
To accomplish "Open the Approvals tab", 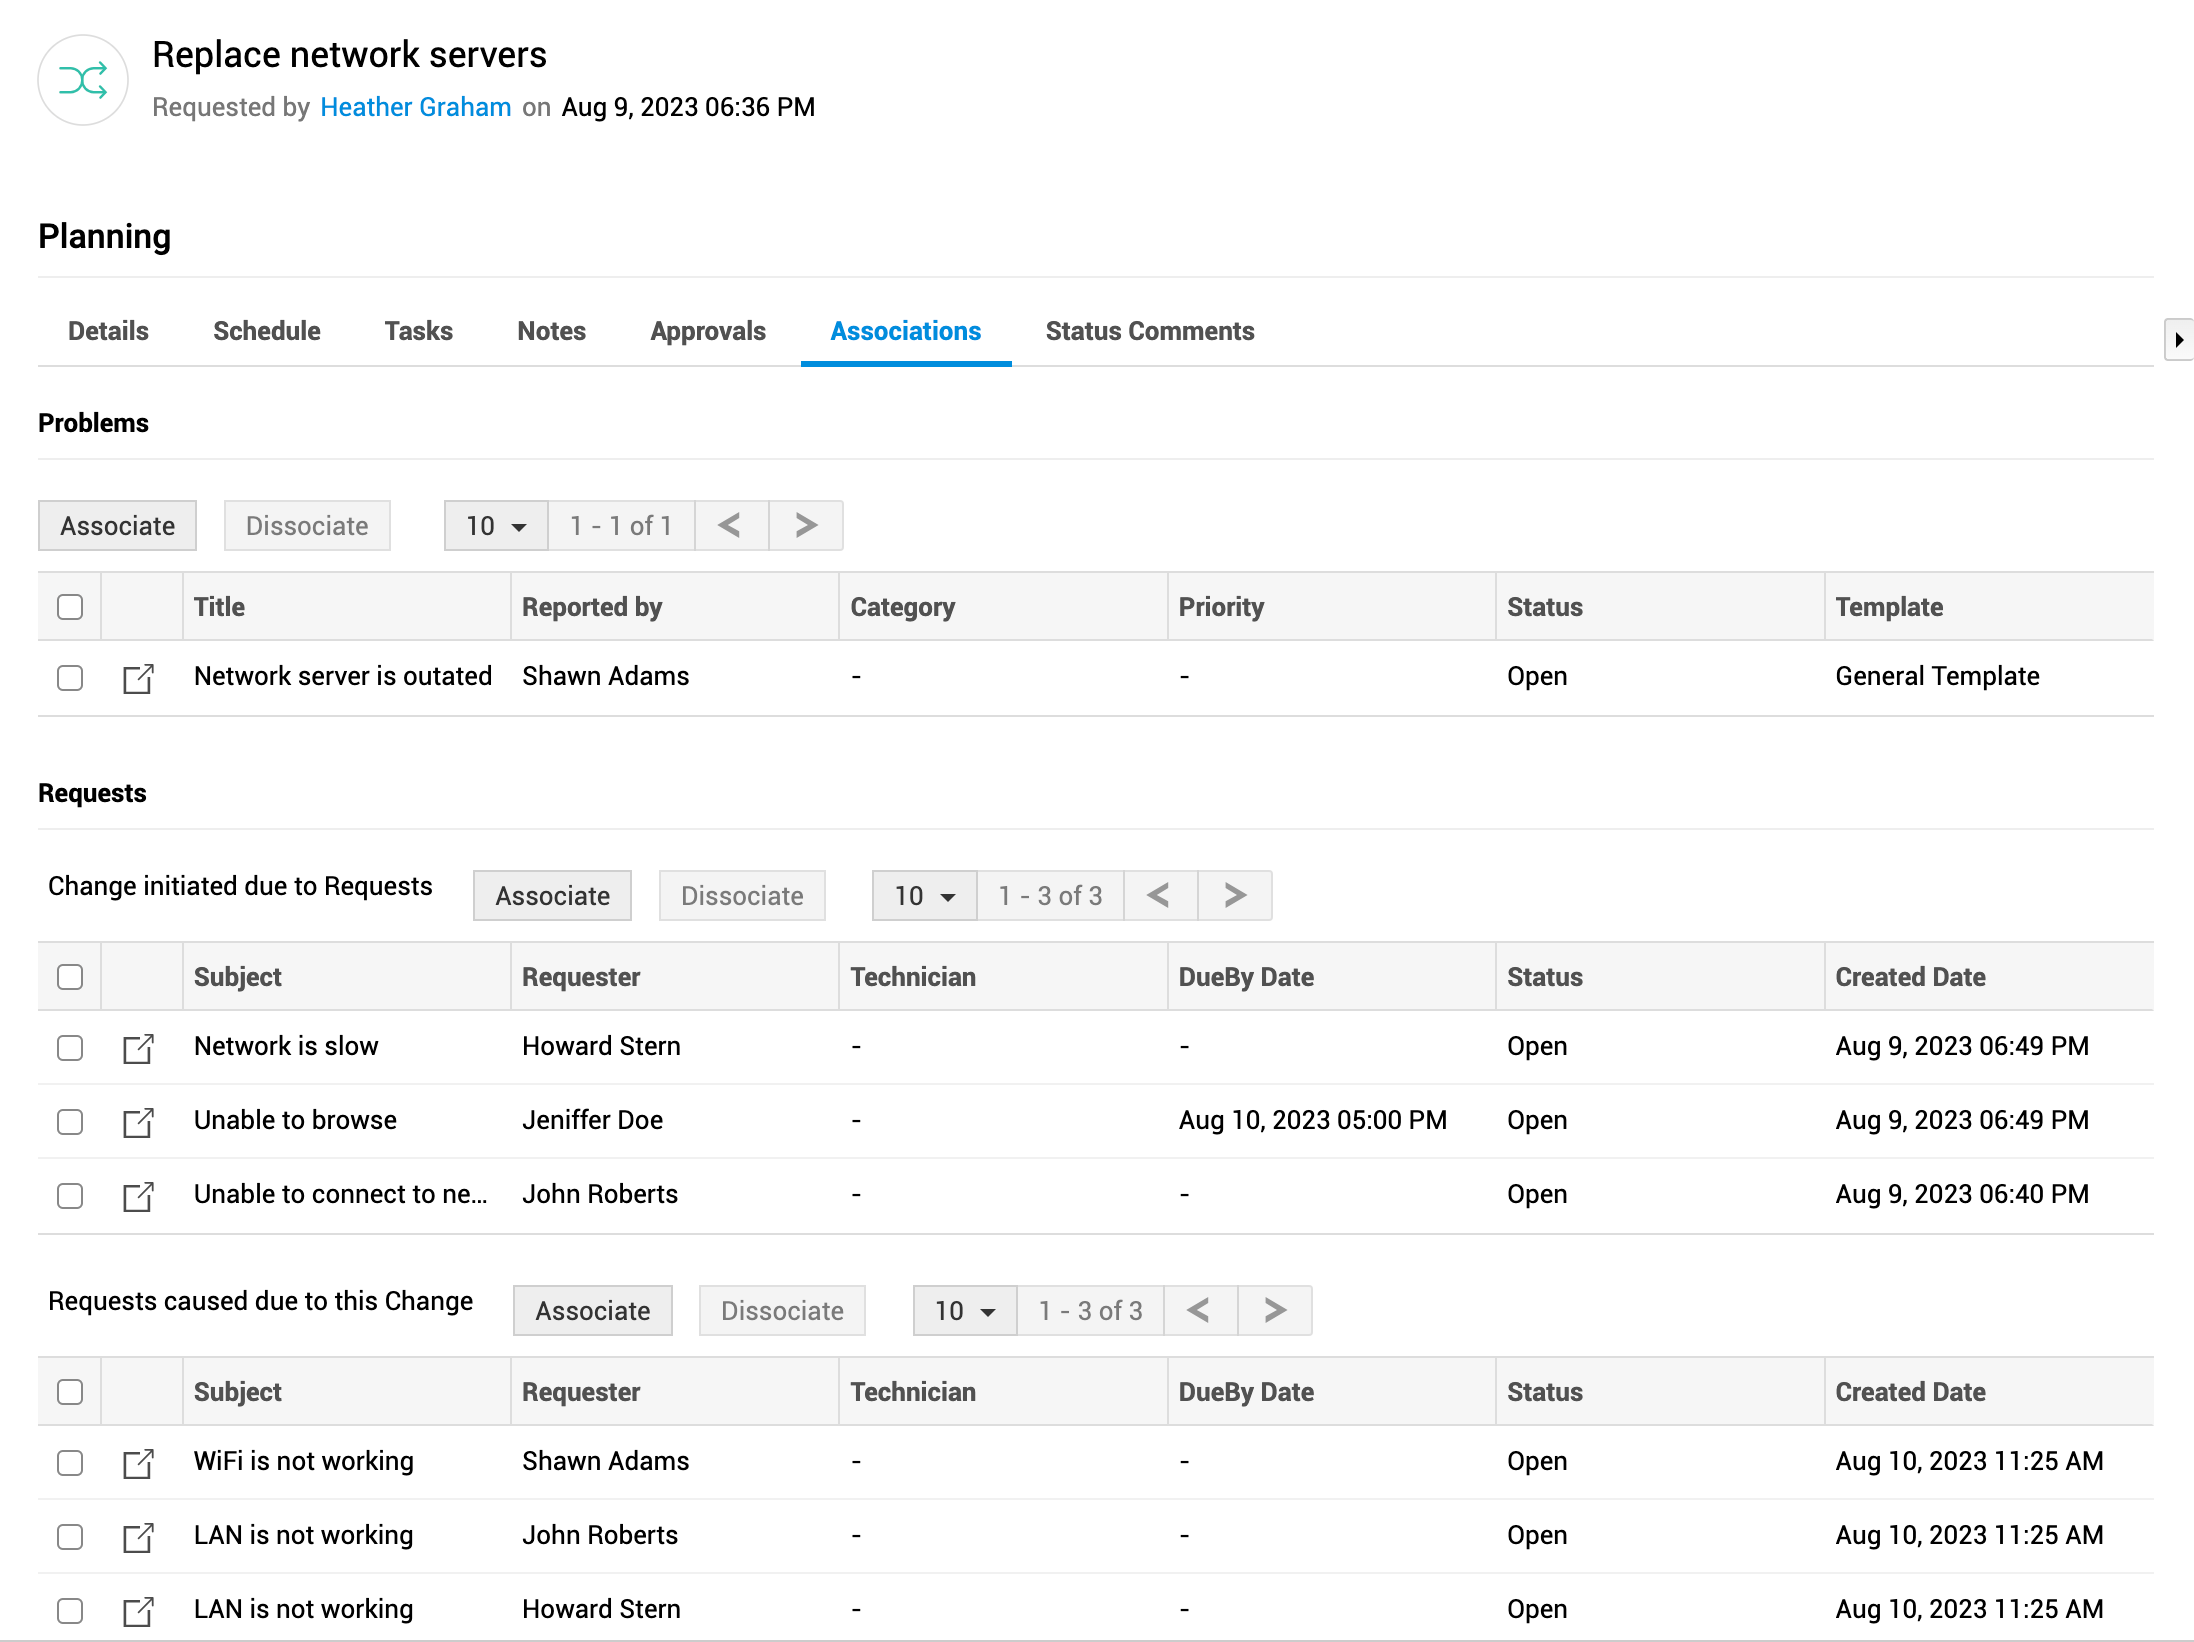I will 708,331.
